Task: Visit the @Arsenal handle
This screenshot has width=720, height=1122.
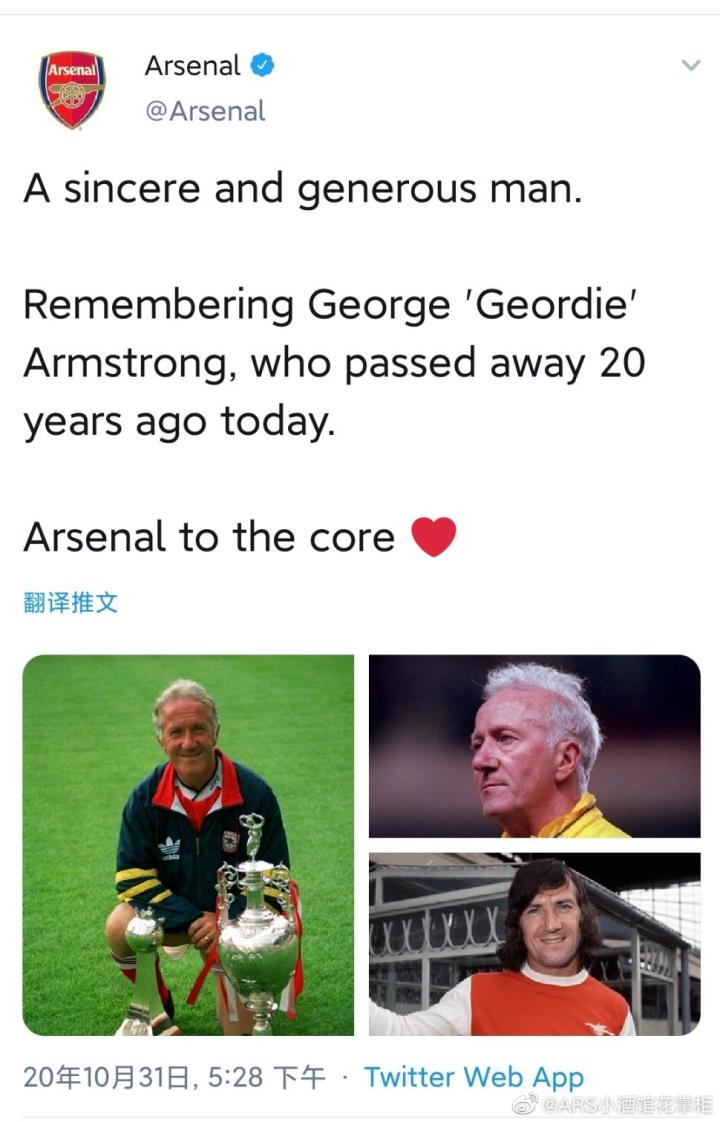Action: pos(205,111)
